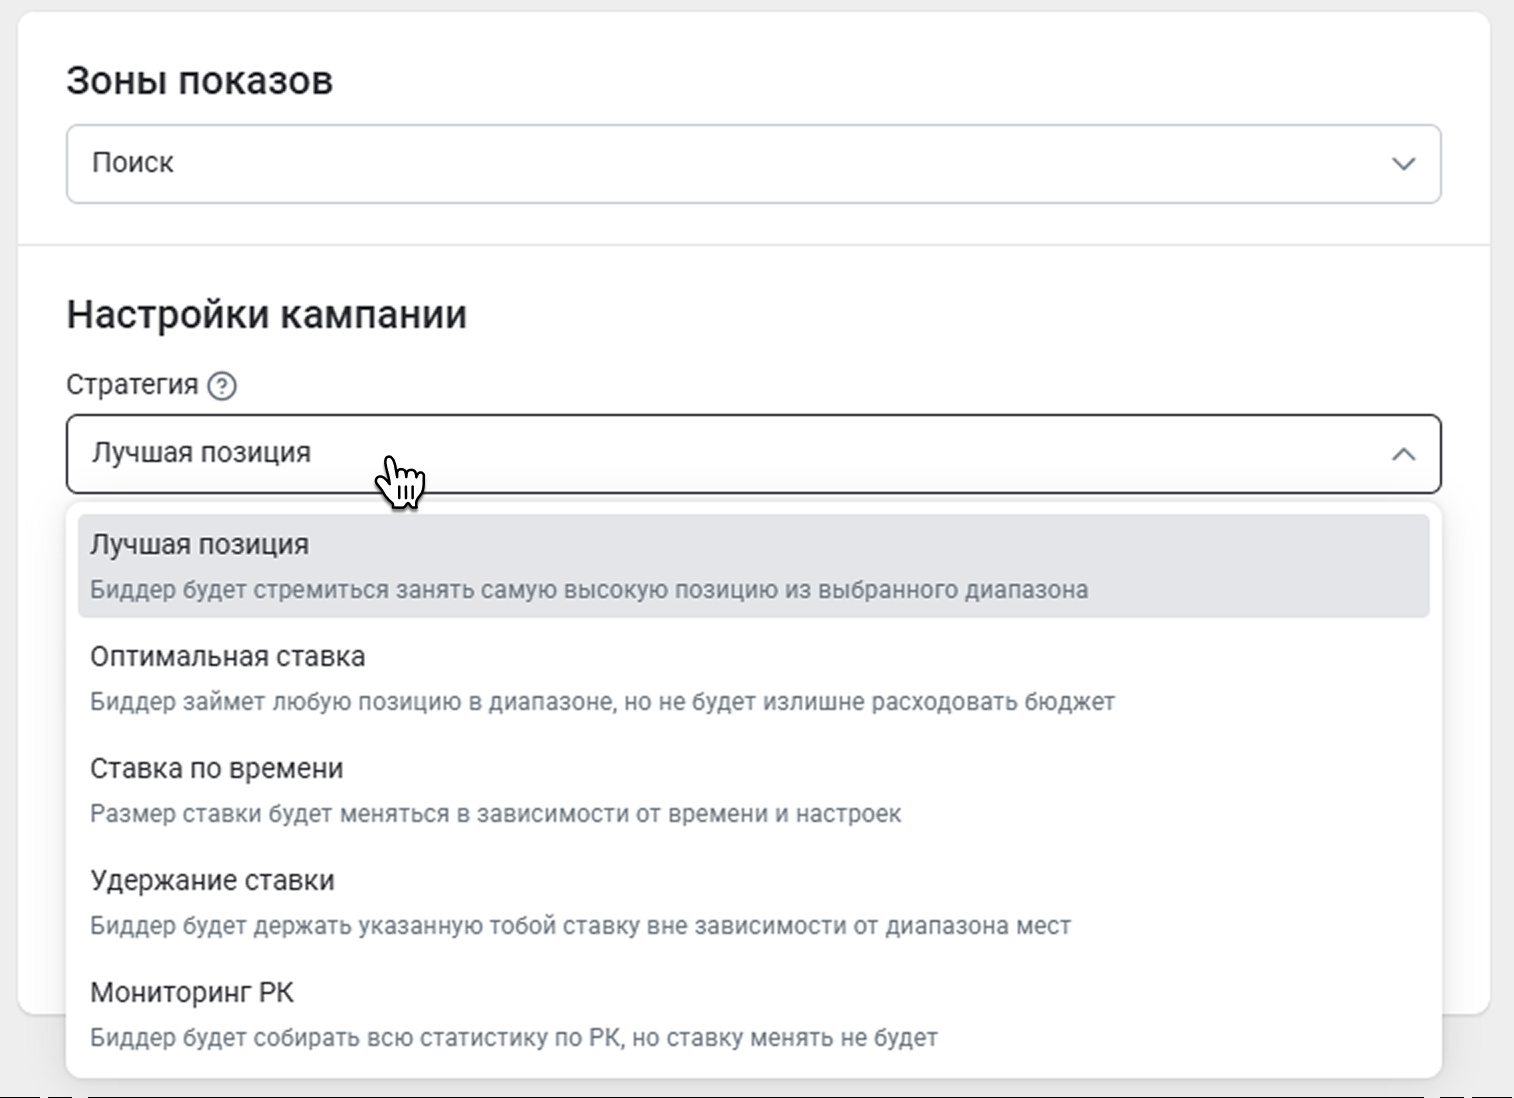Click the help icon next to Стратегия
Viewport: 1514px width, 1098px height.
(222, 386)
